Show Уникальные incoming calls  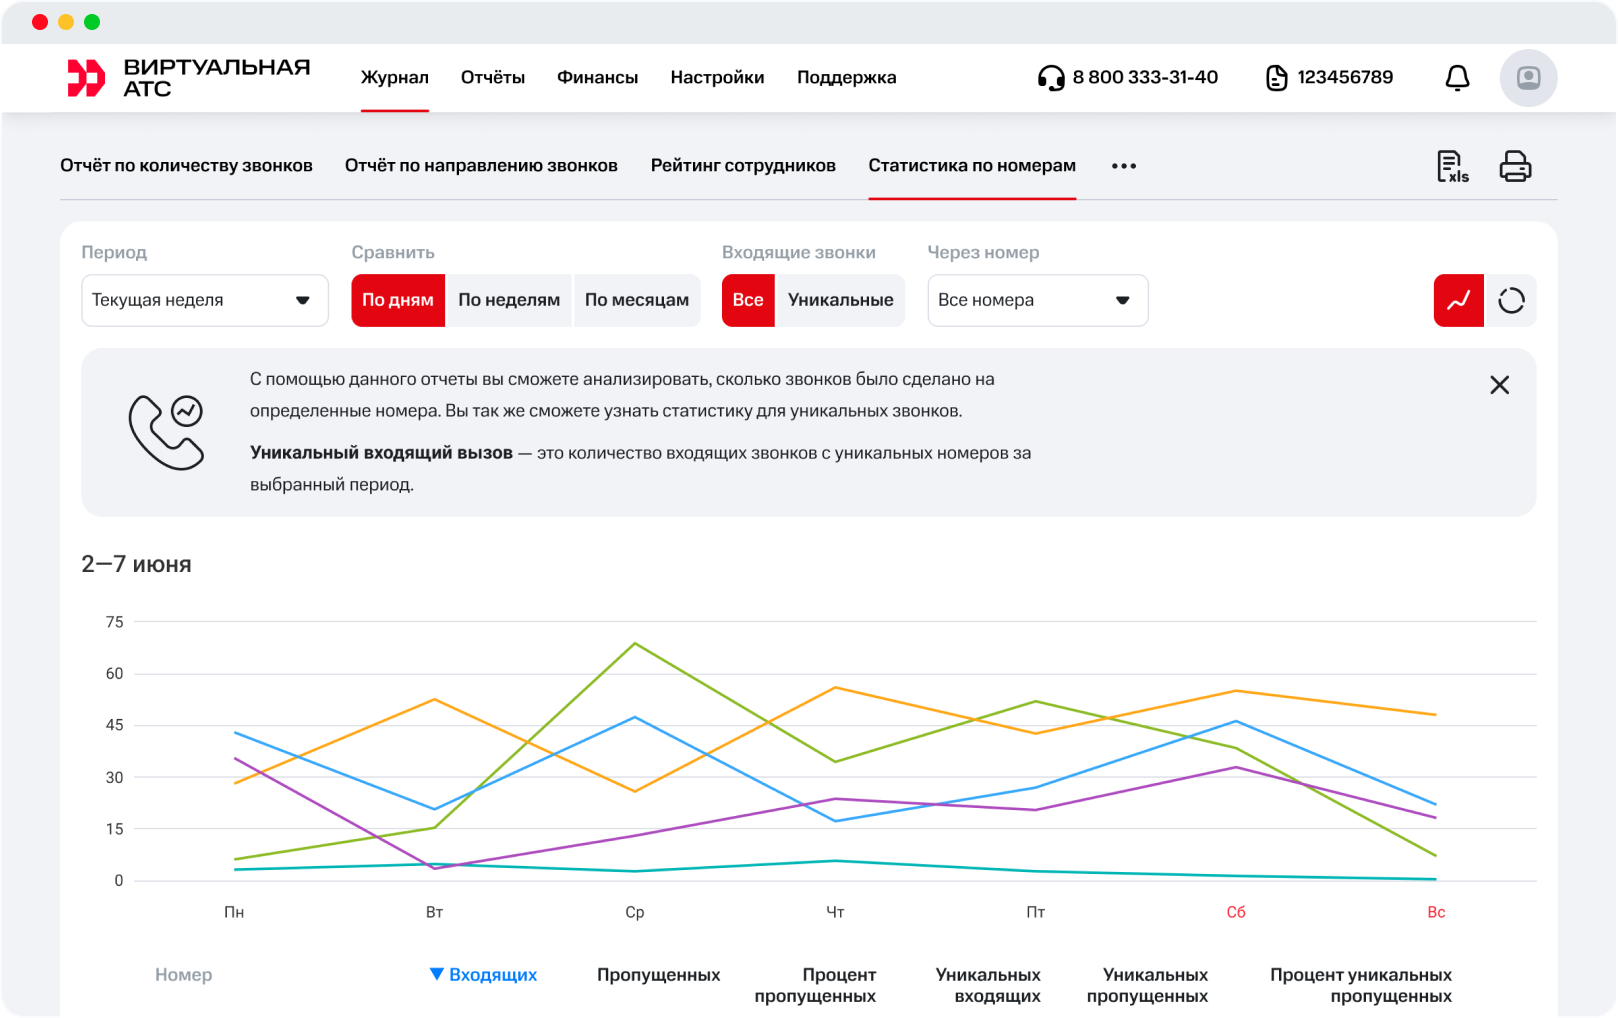tap(841, 300)
